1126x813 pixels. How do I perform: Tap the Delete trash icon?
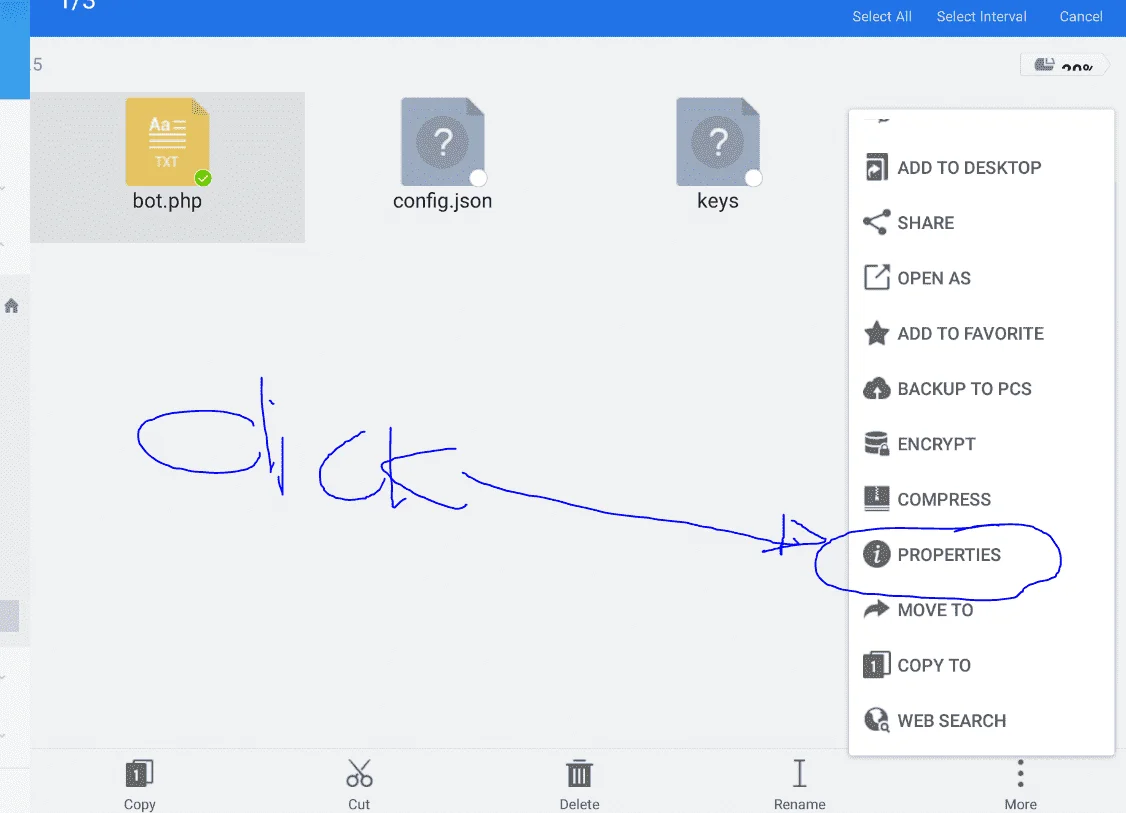coord(580,773)
